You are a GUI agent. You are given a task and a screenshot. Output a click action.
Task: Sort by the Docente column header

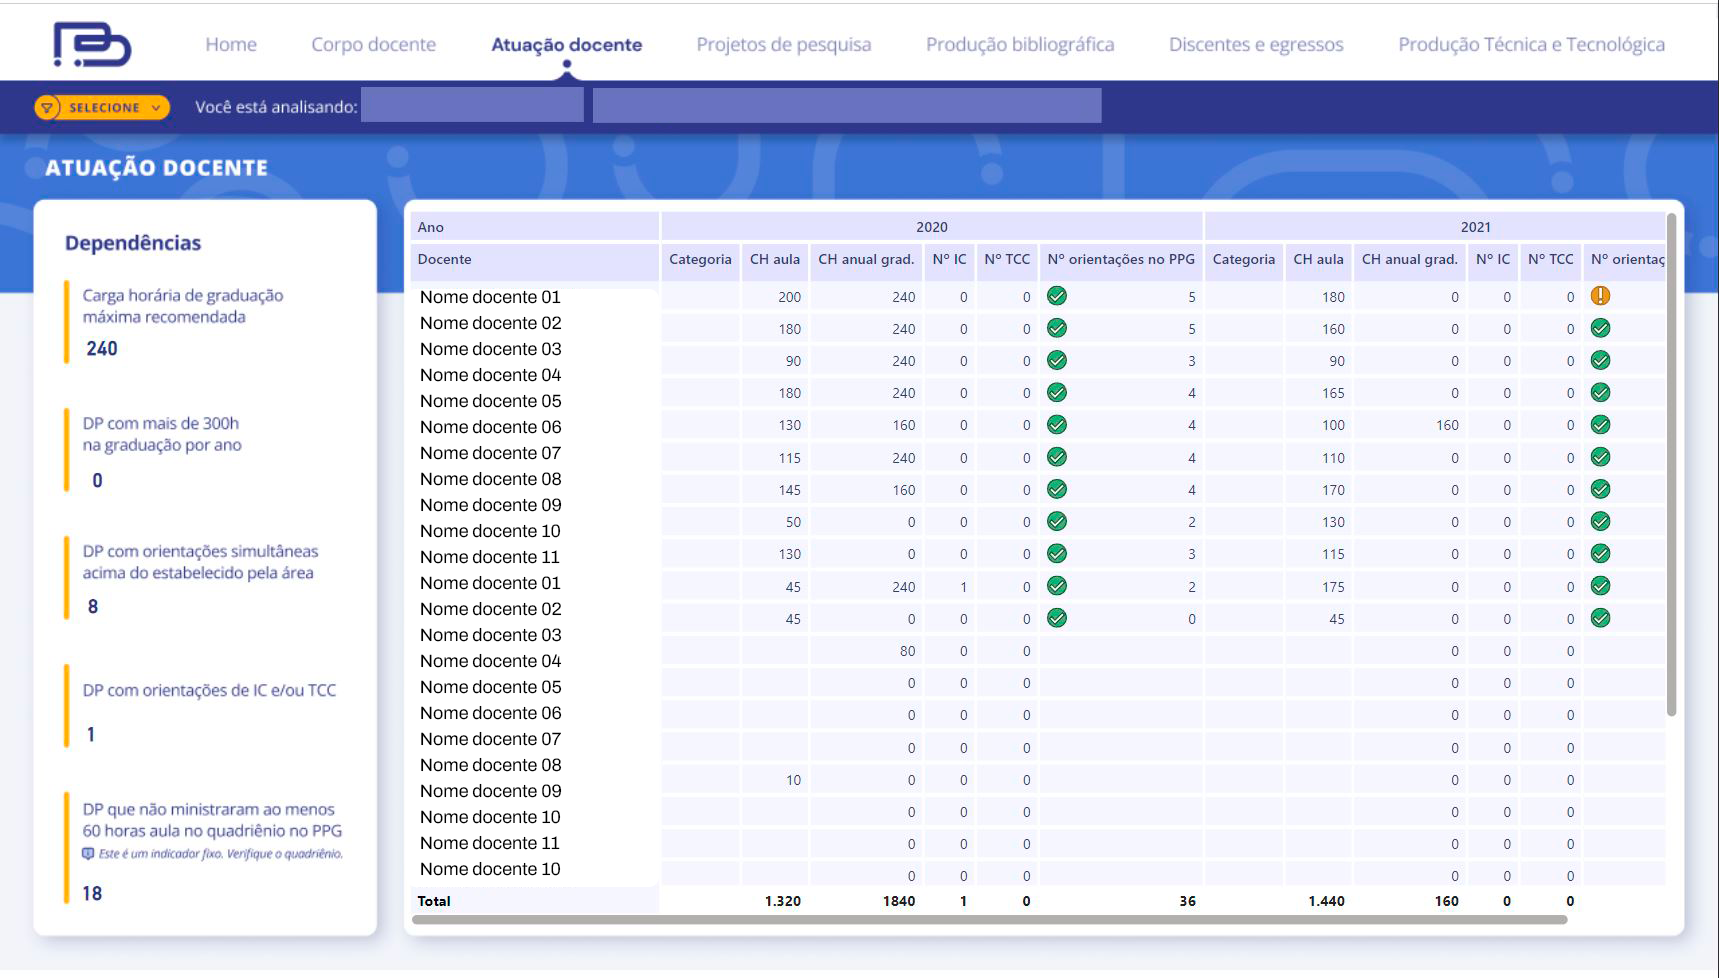(534, 260)
